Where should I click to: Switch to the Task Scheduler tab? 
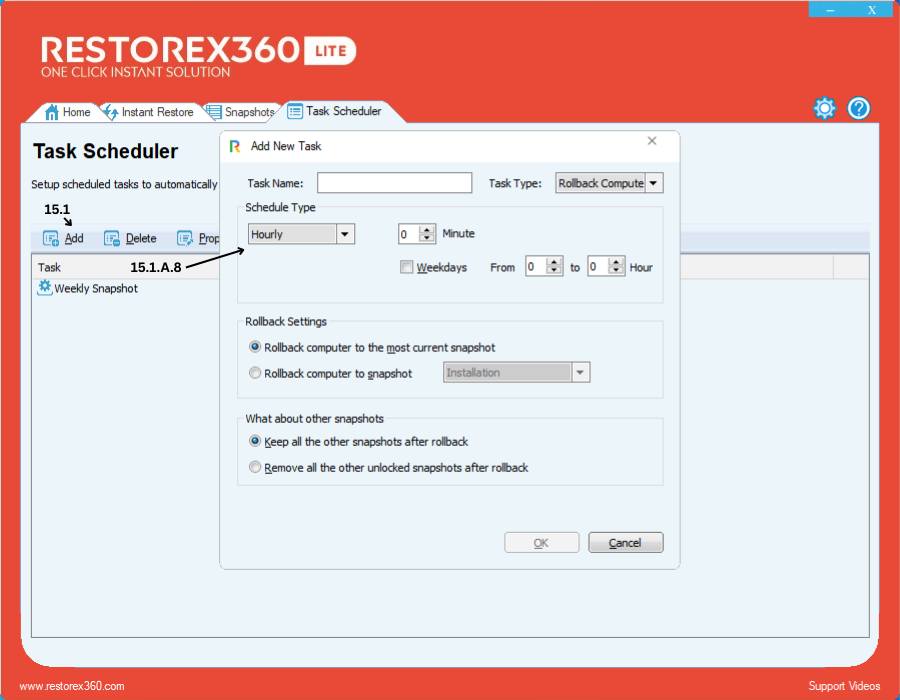[x=335, y=111]
